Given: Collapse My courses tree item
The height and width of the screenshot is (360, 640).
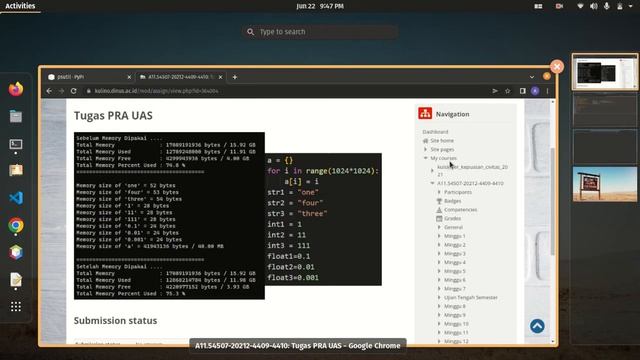Looking at the screenshot, I should point(425,158).
